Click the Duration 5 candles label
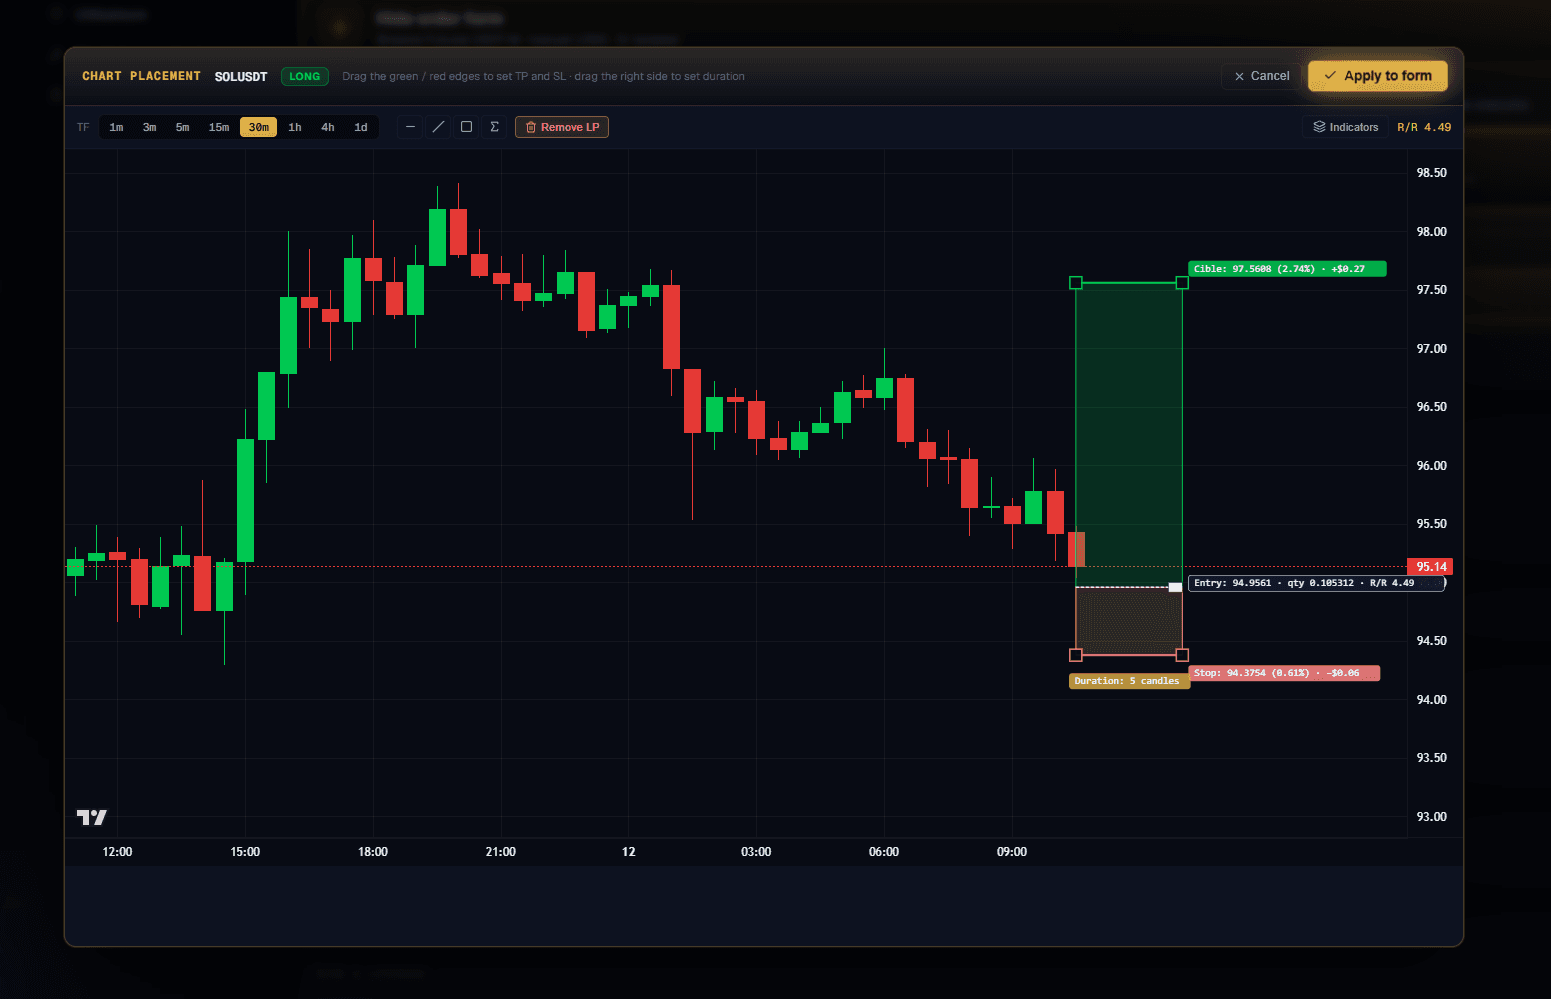The width and height of the screenshot is (1551, 999). coord(1129,681)
